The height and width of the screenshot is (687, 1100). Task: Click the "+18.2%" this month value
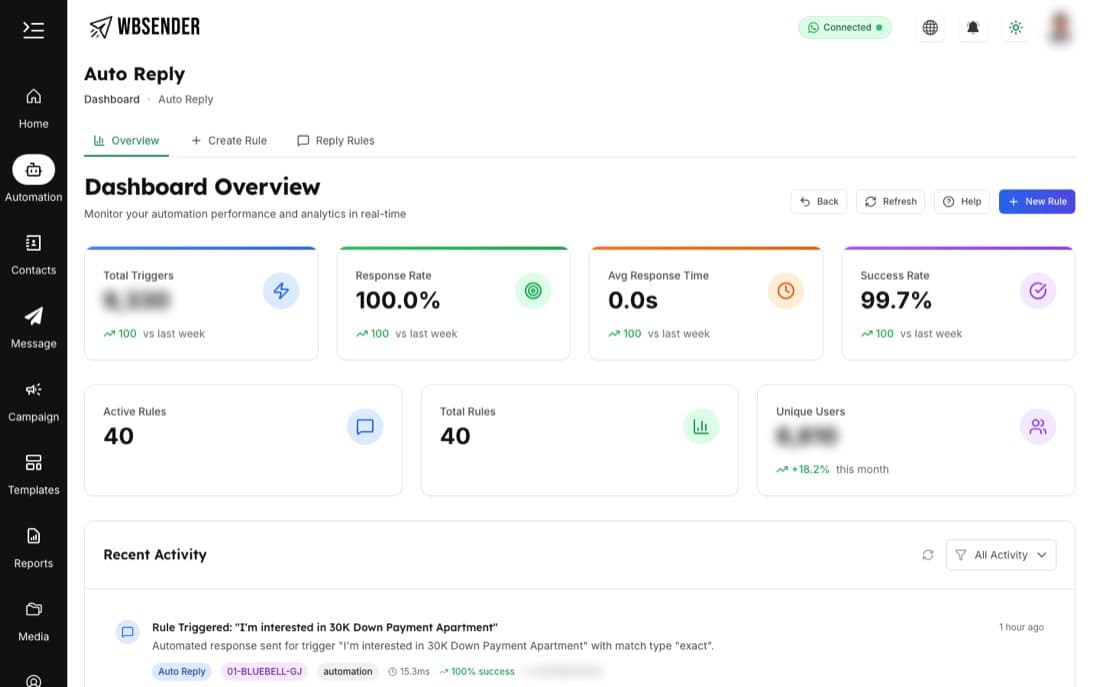tap(810, 469)
